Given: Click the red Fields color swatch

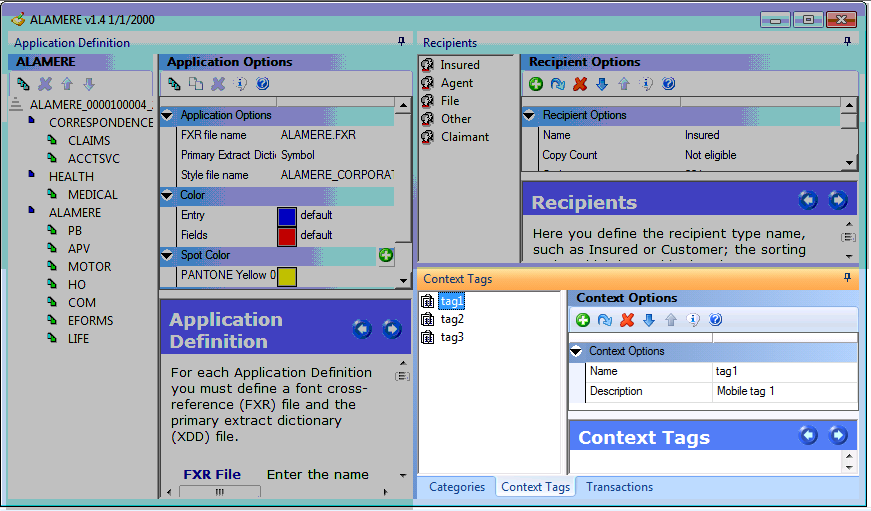Looking at the screenshot, I should point(287,237).
